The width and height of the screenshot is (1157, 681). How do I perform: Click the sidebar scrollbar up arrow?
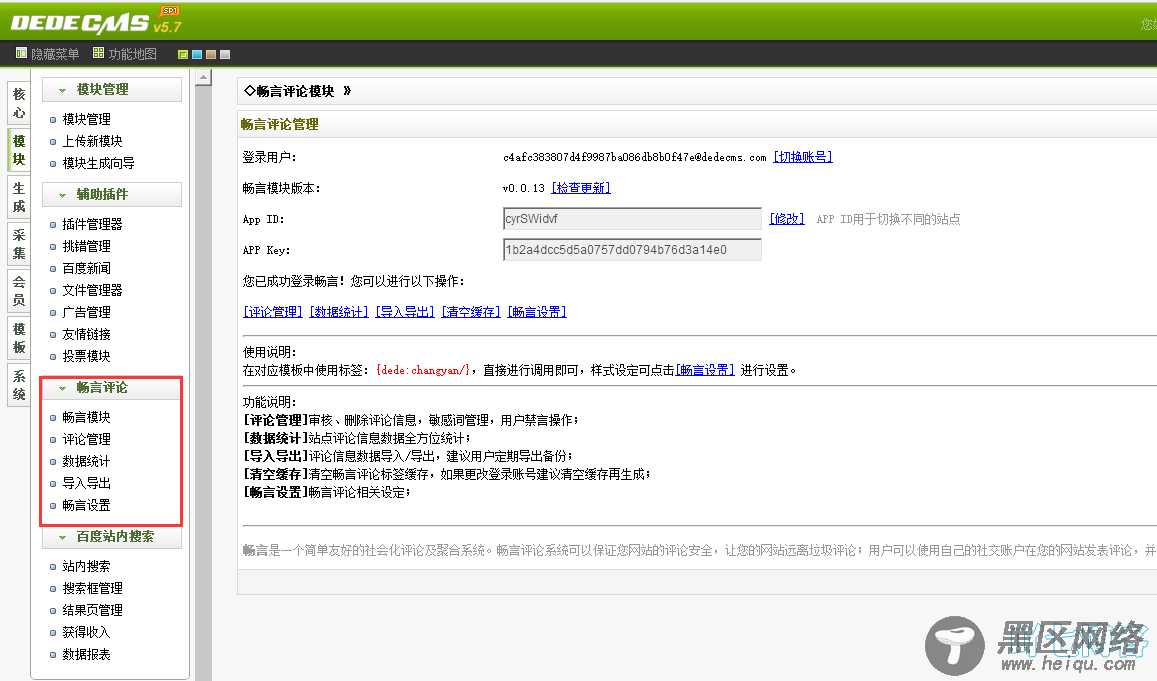(203, 77)
